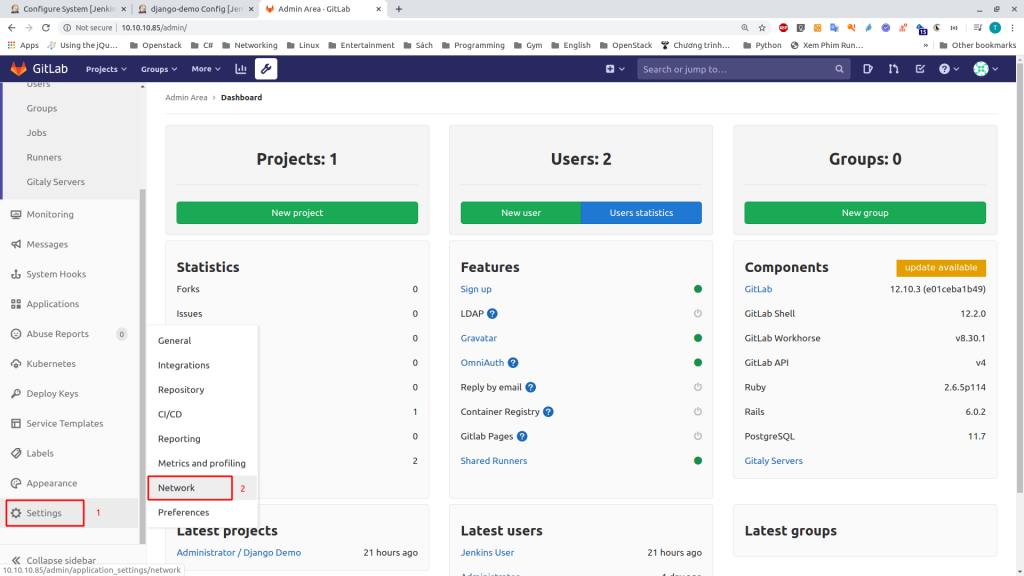Open the Issues icon in navbar

(867, 69)
